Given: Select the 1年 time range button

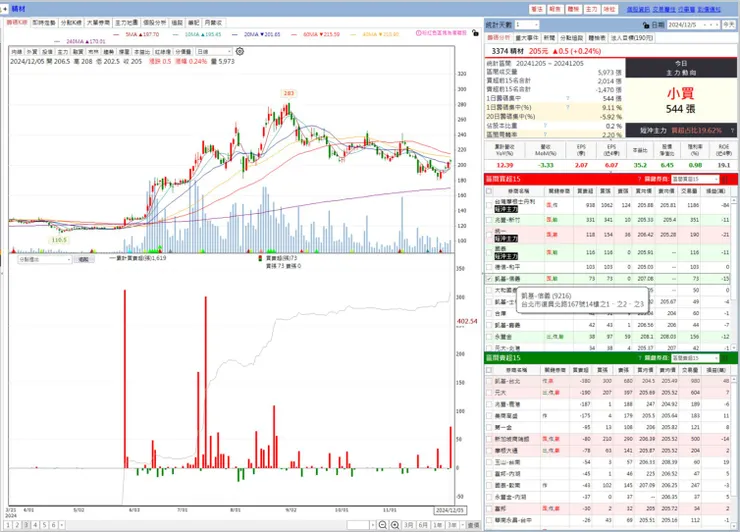Looking at the screenshot, I should (x=437, y=525).
